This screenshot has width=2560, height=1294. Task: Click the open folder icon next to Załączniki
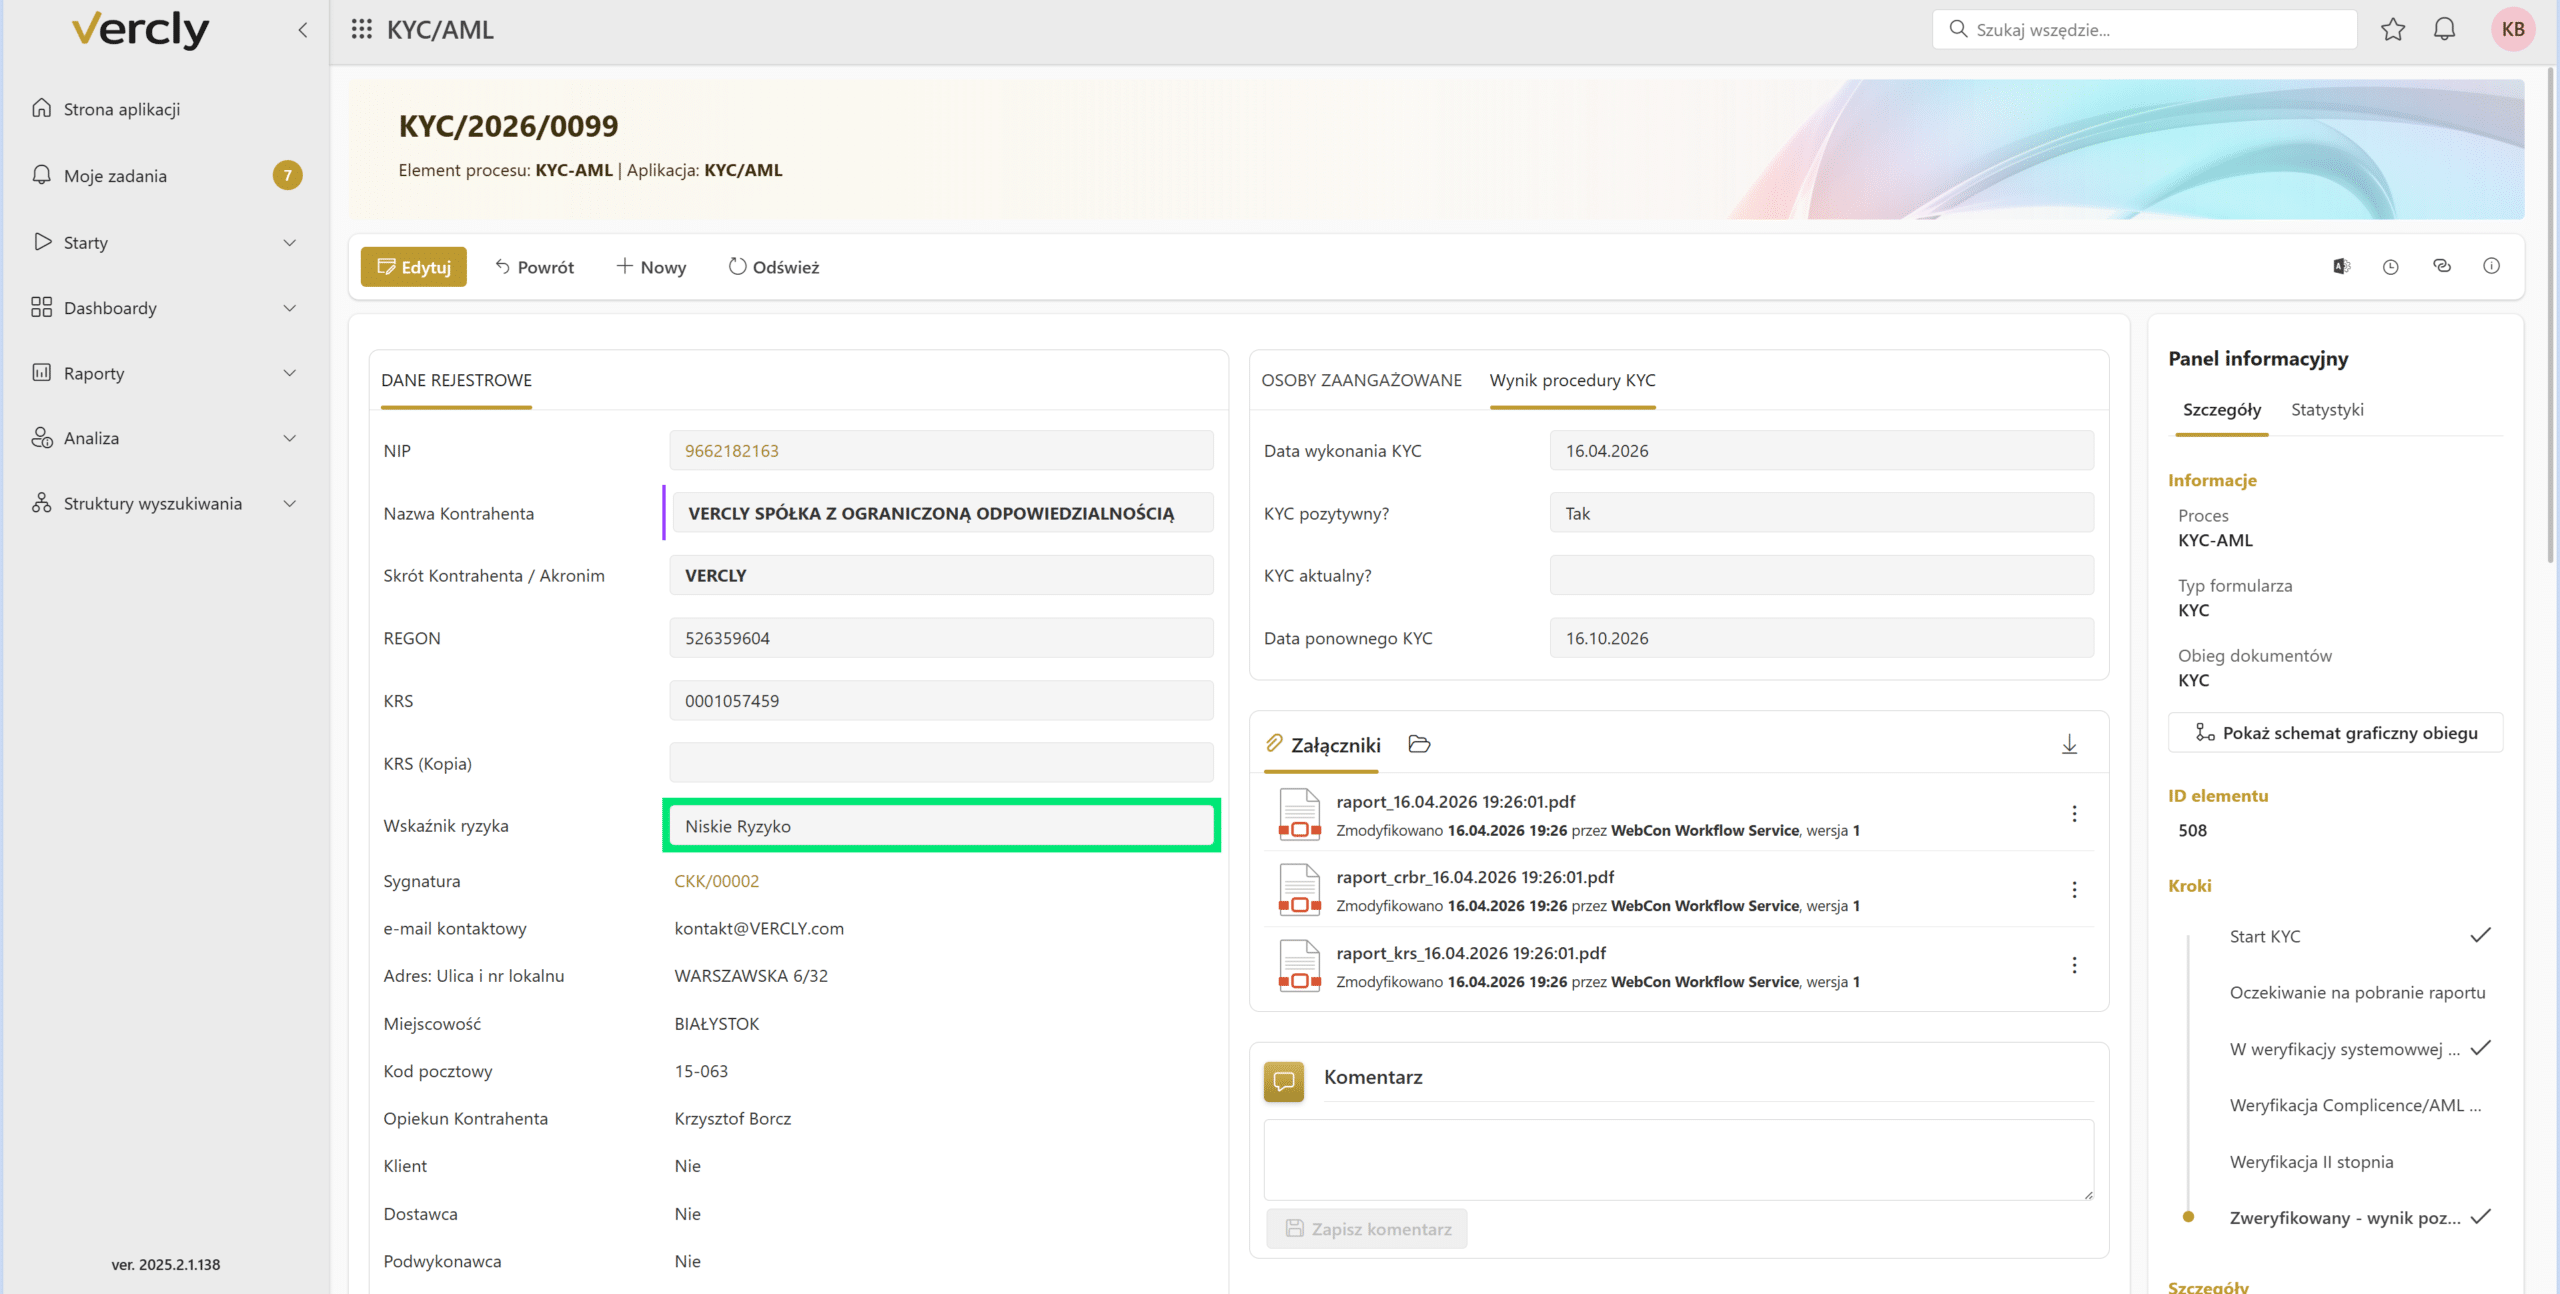(x=1419, y=744)
